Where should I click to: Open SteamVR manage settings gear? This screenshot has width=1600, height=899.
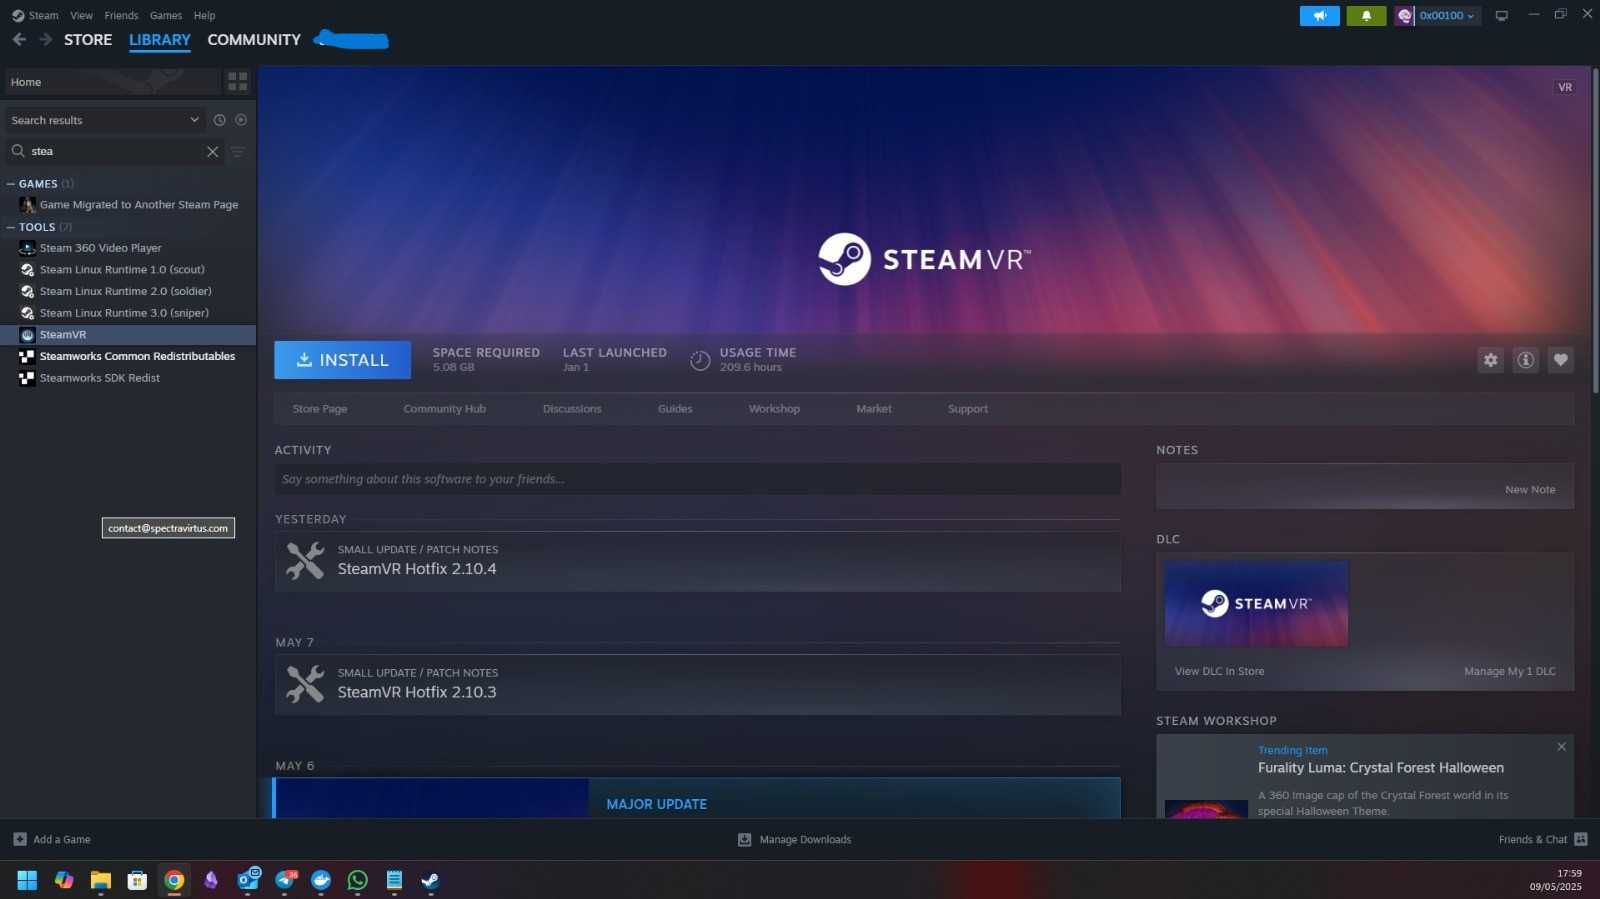click(1491, 360)
